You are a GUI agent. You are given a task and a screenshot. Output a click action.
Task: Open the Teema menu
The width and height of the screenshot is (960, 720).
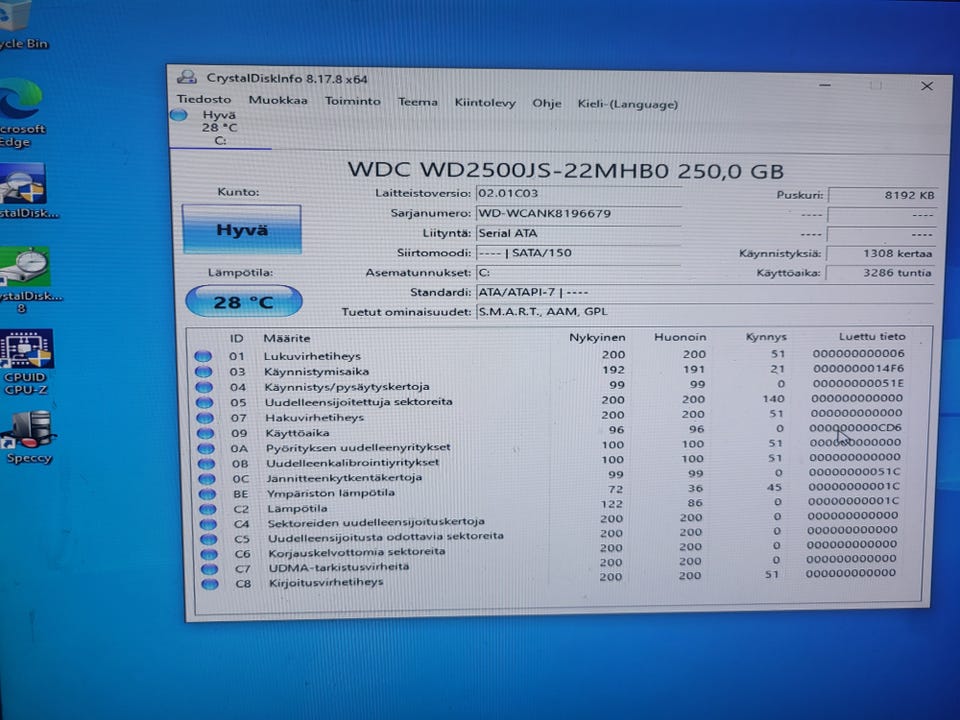coord(418,102)
